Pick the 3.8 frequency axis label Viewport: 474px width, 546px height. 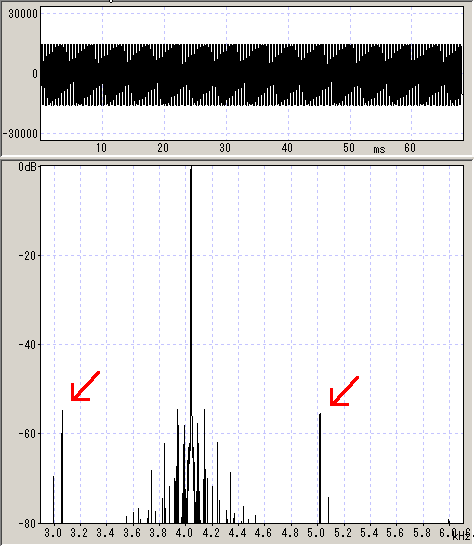(x=159, y=533)
